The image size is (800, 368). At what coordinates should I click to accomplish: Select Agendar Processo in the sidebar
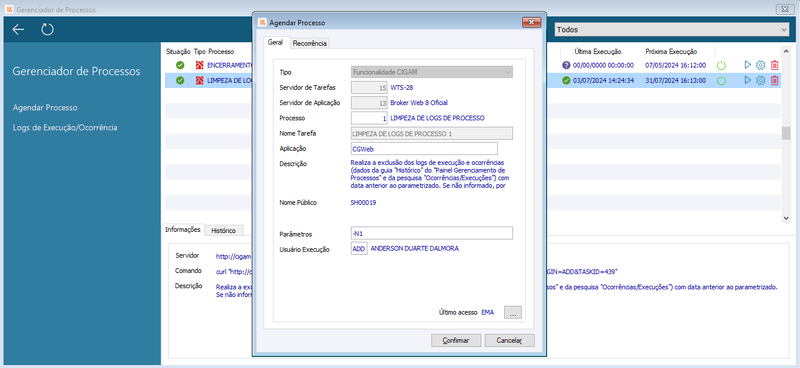(x=45, y=108)
